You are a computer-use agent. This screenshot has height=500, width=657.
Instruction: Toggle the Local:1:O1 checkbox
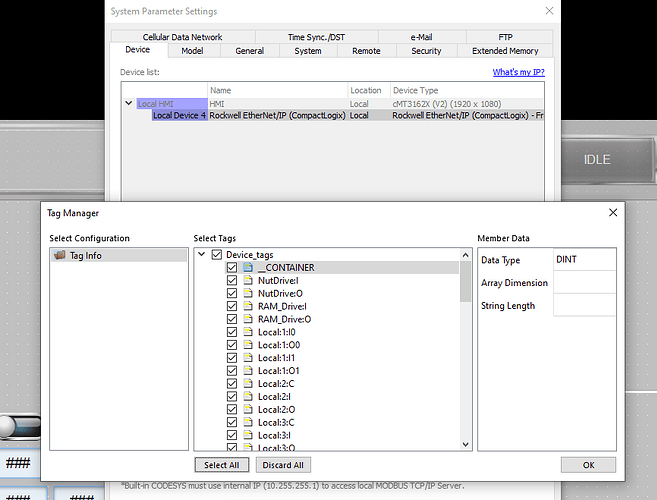pyautogui.click(x=232, y=371)
